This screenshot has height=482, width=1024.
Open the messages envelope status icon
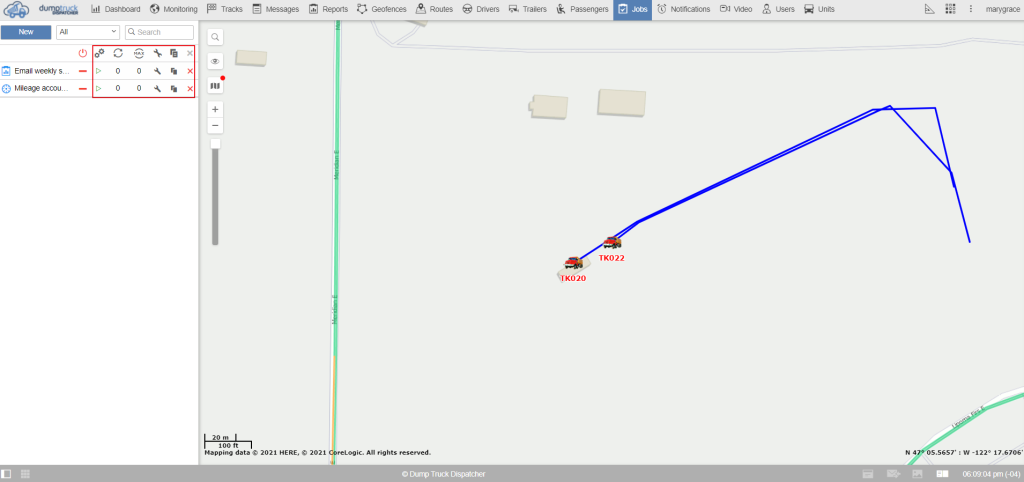pos(893,474)
